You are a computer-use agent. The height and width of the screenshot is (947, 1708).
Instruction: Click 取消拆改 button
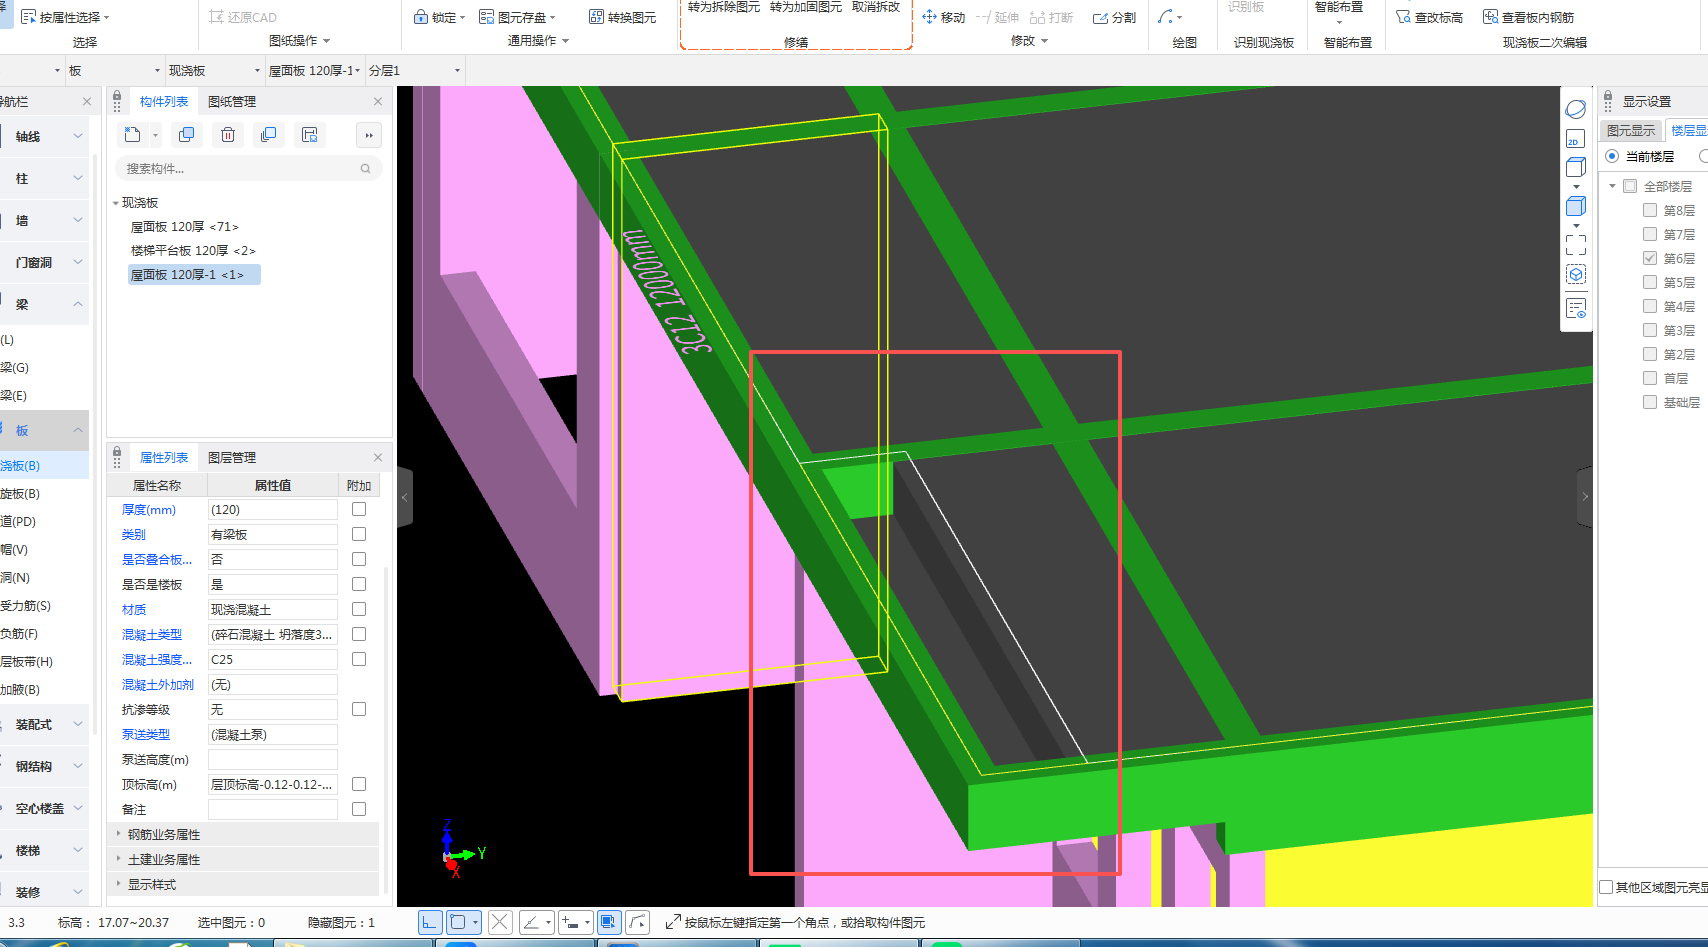click(x=876, y=7)
